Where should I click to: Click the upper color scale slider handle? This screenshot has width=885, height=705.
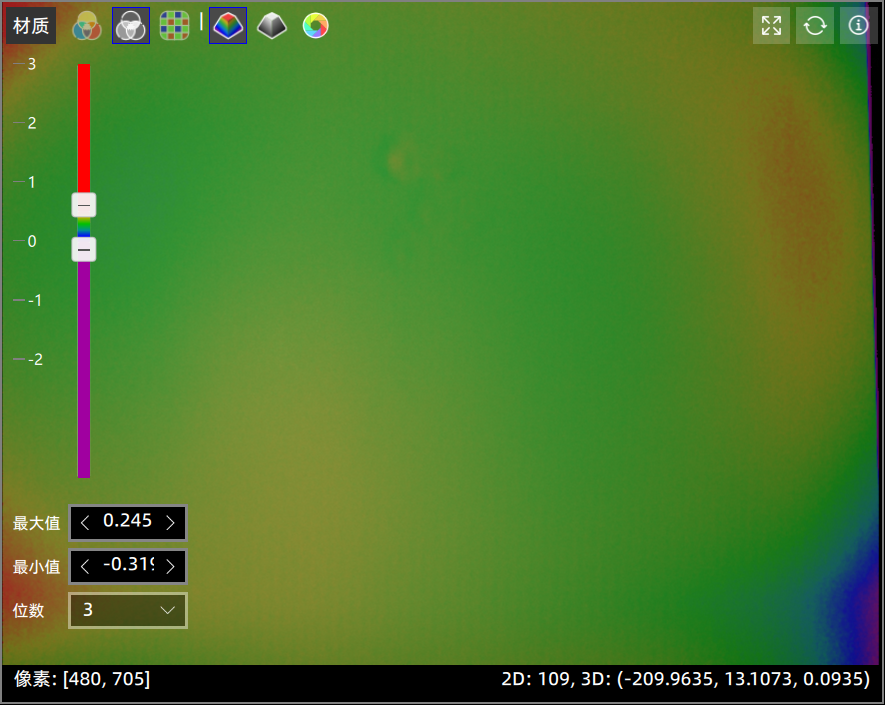tap(84, 205)
